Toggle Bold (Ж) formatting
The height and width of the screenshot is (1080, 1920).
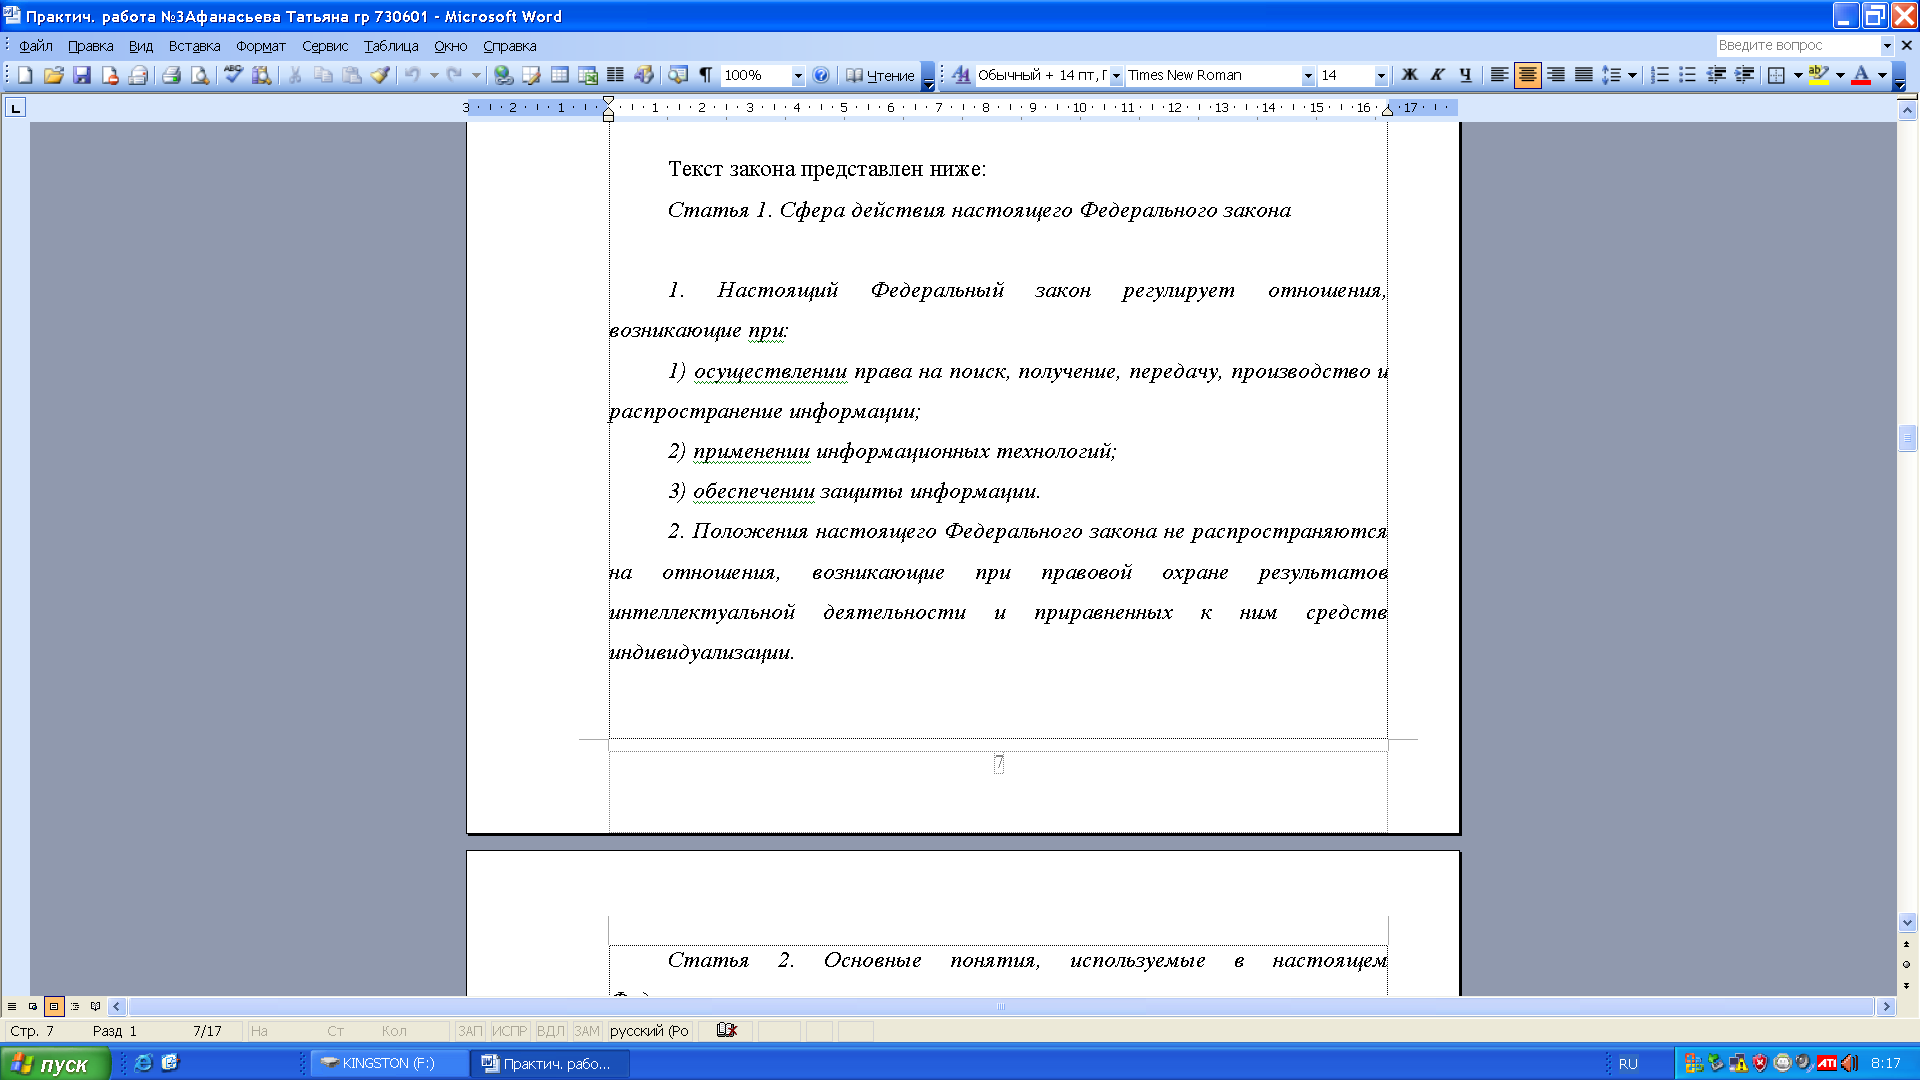[x=1410, y=75]
